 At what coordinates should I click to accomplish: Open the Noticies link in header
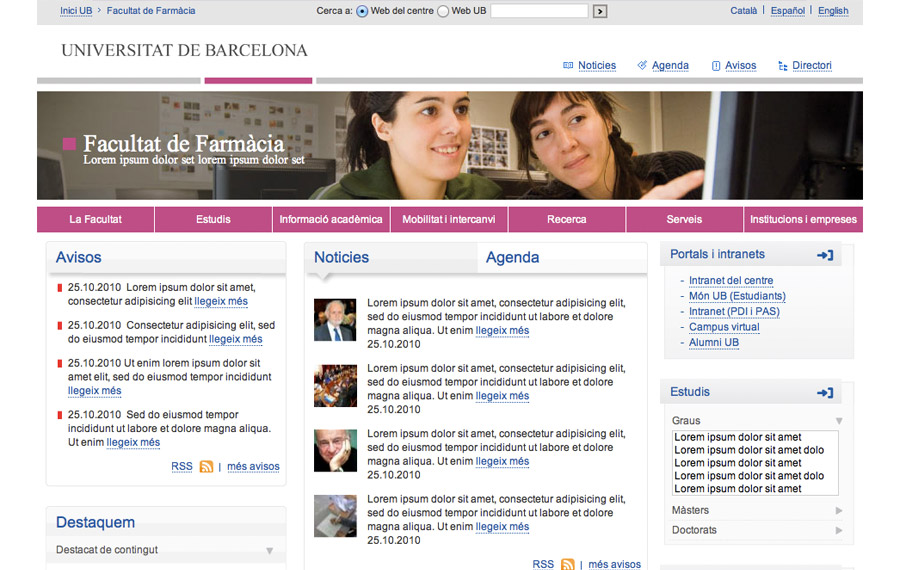tap(597, 65)
